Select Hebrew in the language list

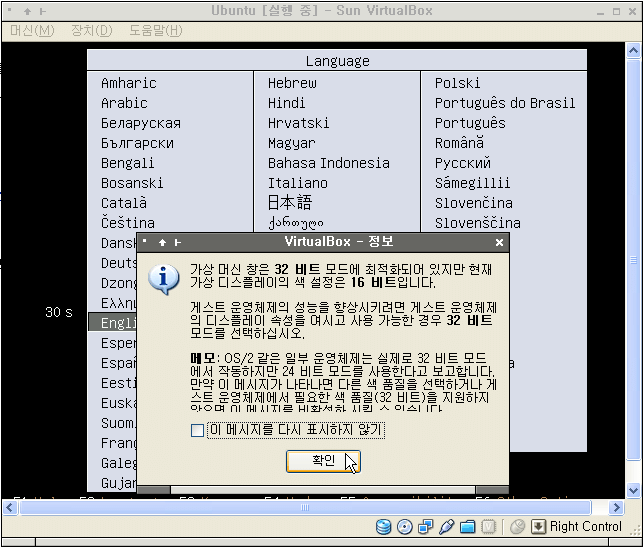point(292,83)
